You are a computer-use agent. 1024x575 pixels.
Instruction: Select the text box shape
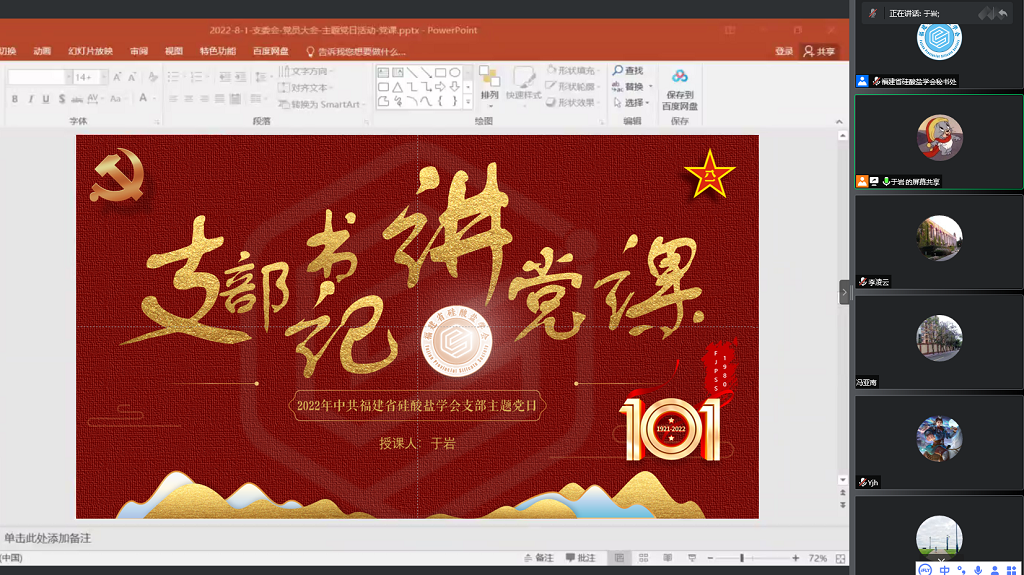(383, 72)
